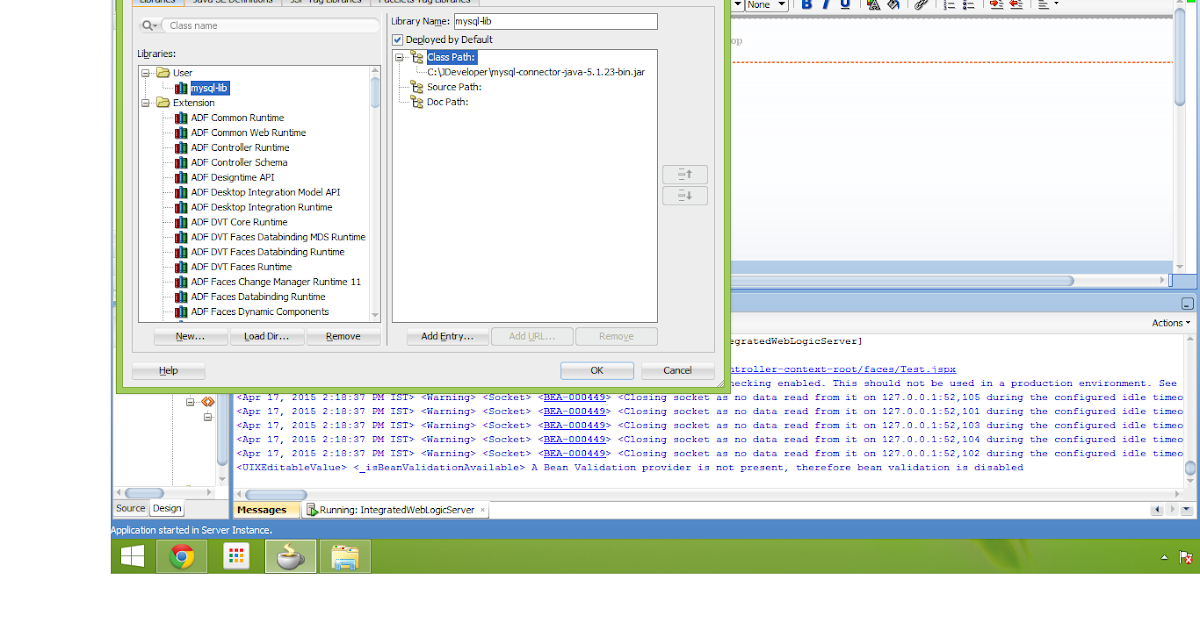Select the mysql-lib library
The height and width of the screenshot is (630, 1200).
210,88
